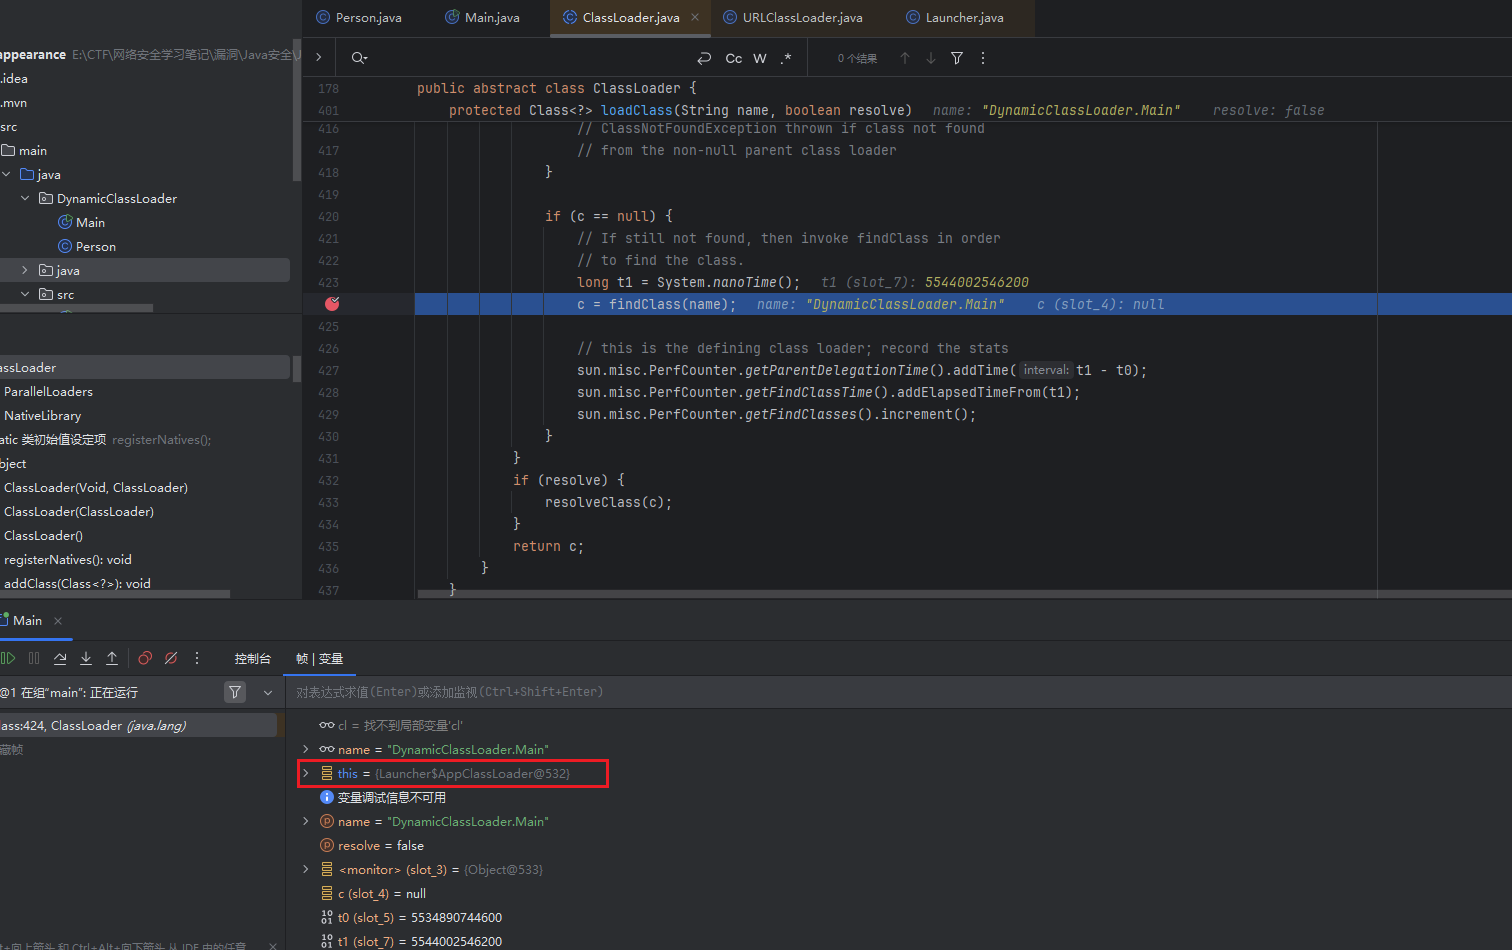
Task: Open the thread selector dropdown chevron
Action: click(268, 692)
